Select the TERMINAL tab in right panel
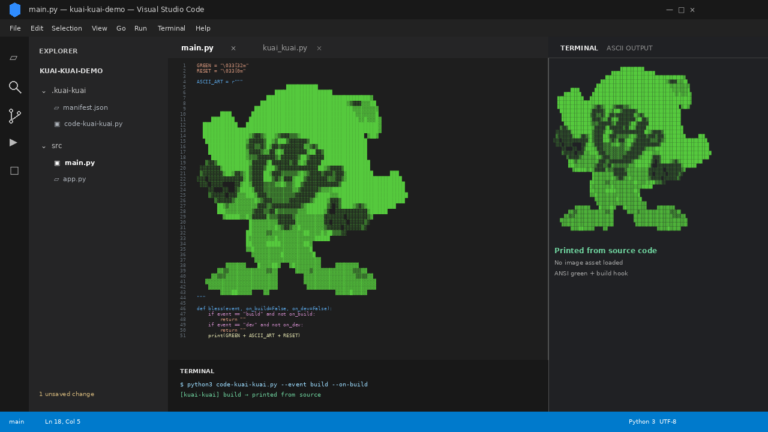Image resolution: width=768 pixels, height=432 pixels. click(579, 48)
